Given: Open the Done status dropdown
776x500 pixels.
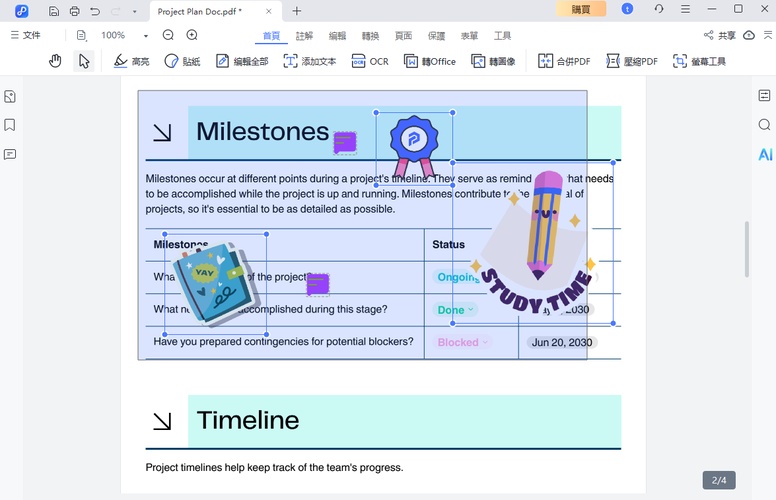Looking at the screenshot, I should [455, 310].
